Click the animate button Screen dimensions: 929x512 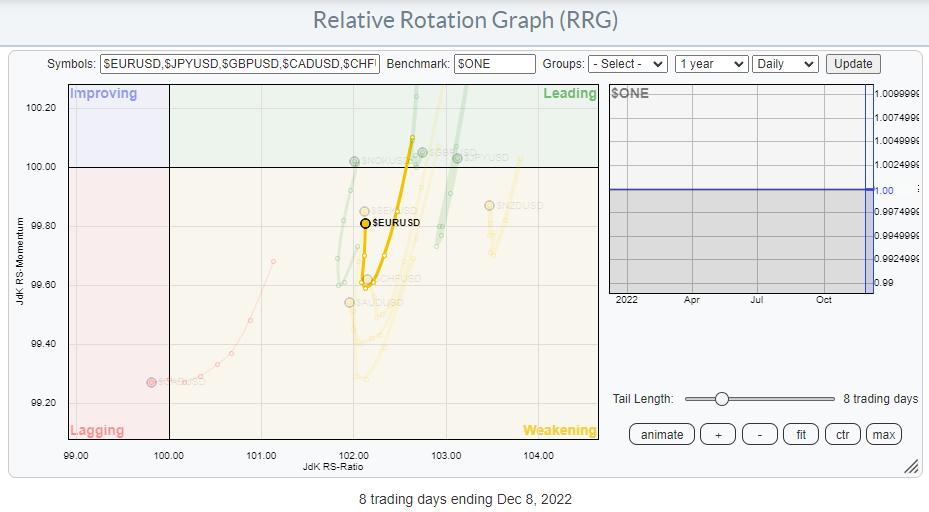(x=662, y=434)
